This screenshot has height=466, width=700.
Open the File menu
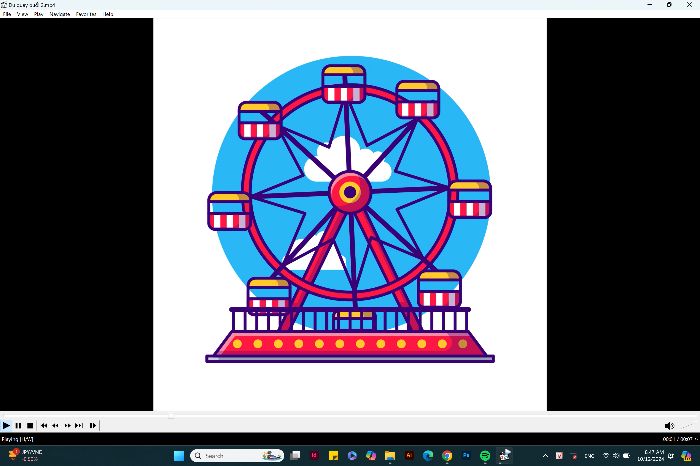(x=7, y=14)
